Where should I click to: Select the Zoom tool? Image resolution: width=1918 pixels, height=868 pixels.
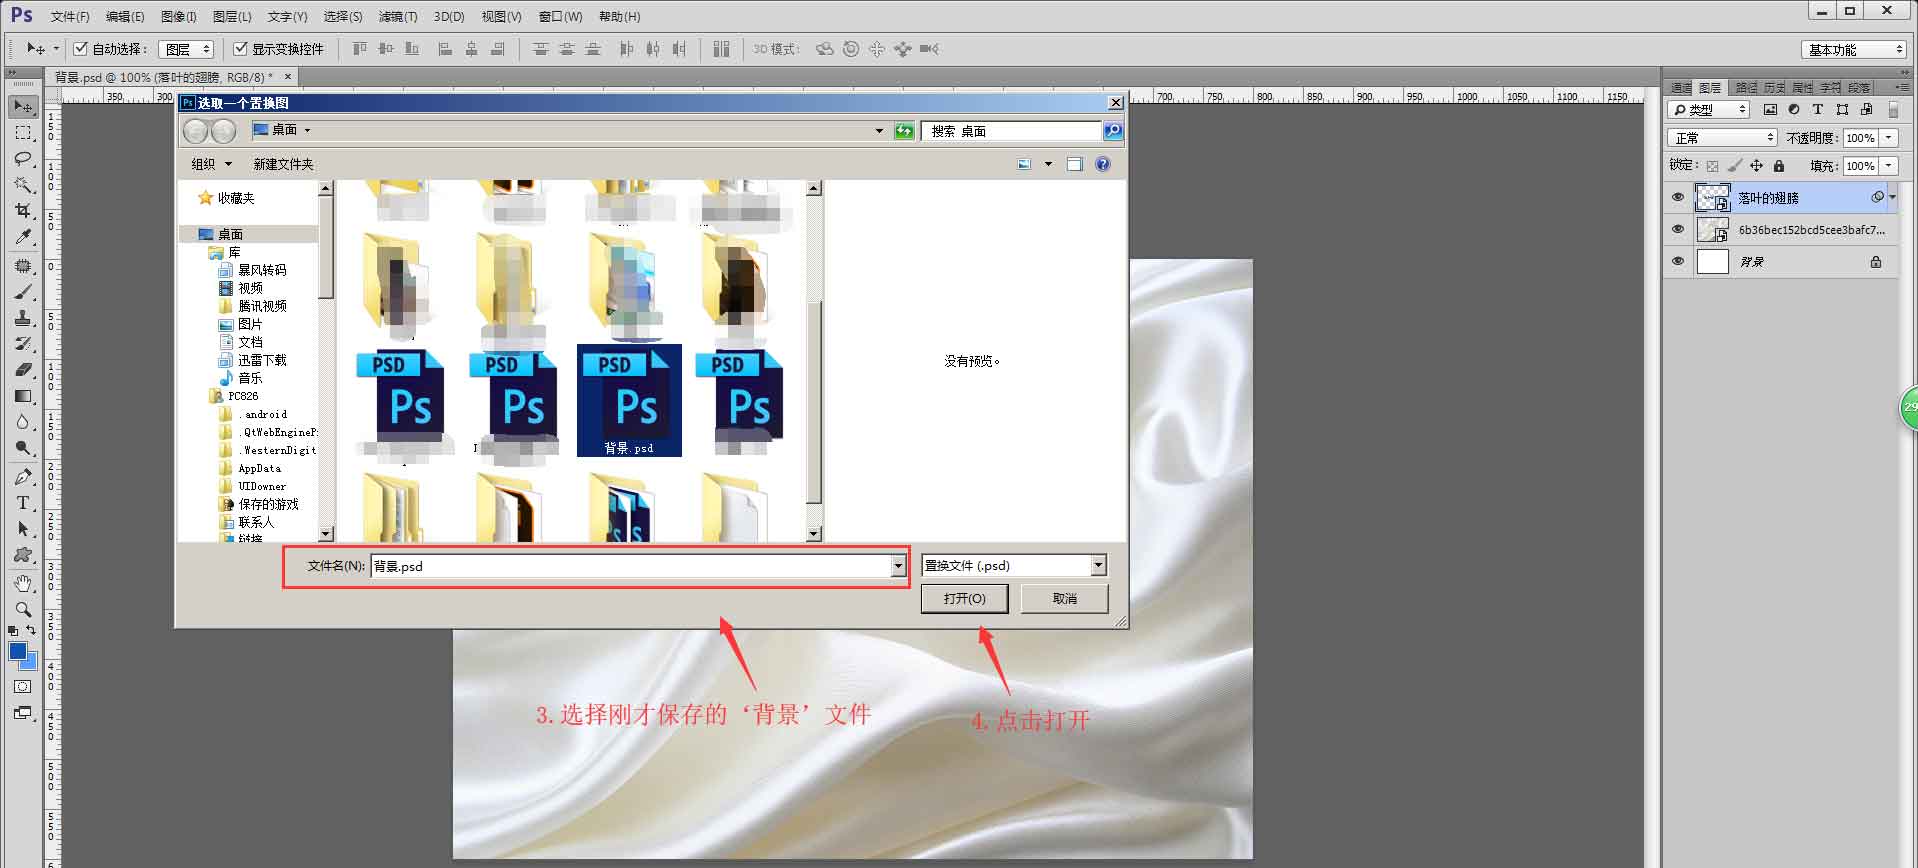(x=23, y=609)
